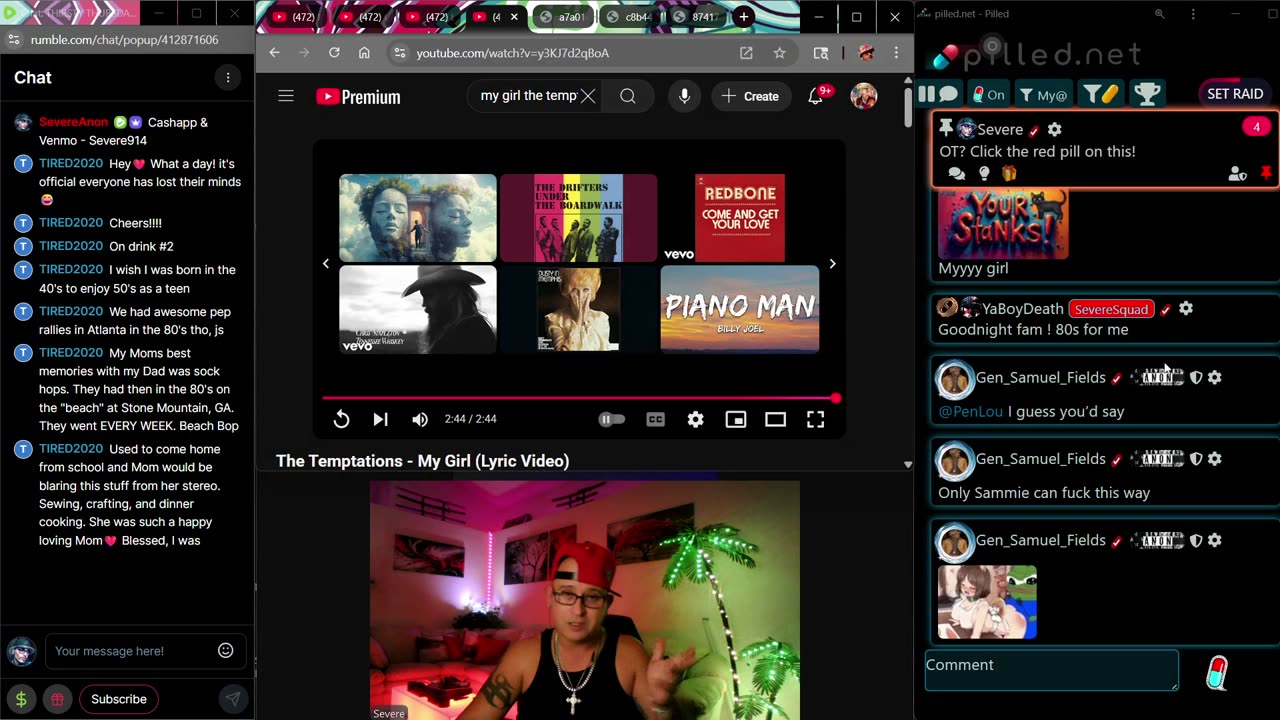The width and height of the screenshot is (1280, 720).
Task: Open Drifters Under the Boardwalk thumbnail
Action: 578,218
